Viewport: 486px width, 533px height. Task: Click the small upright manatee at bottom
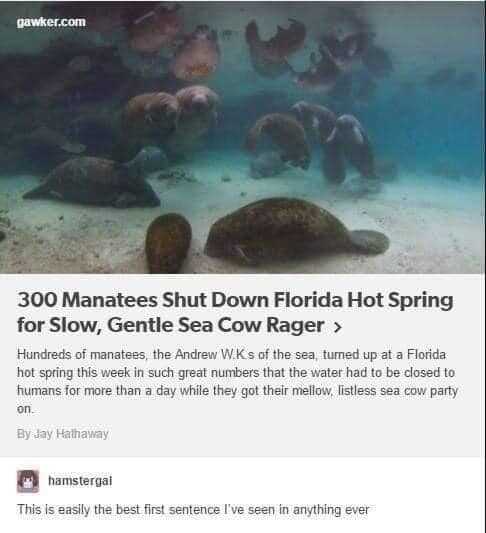(x=168, y=242)
